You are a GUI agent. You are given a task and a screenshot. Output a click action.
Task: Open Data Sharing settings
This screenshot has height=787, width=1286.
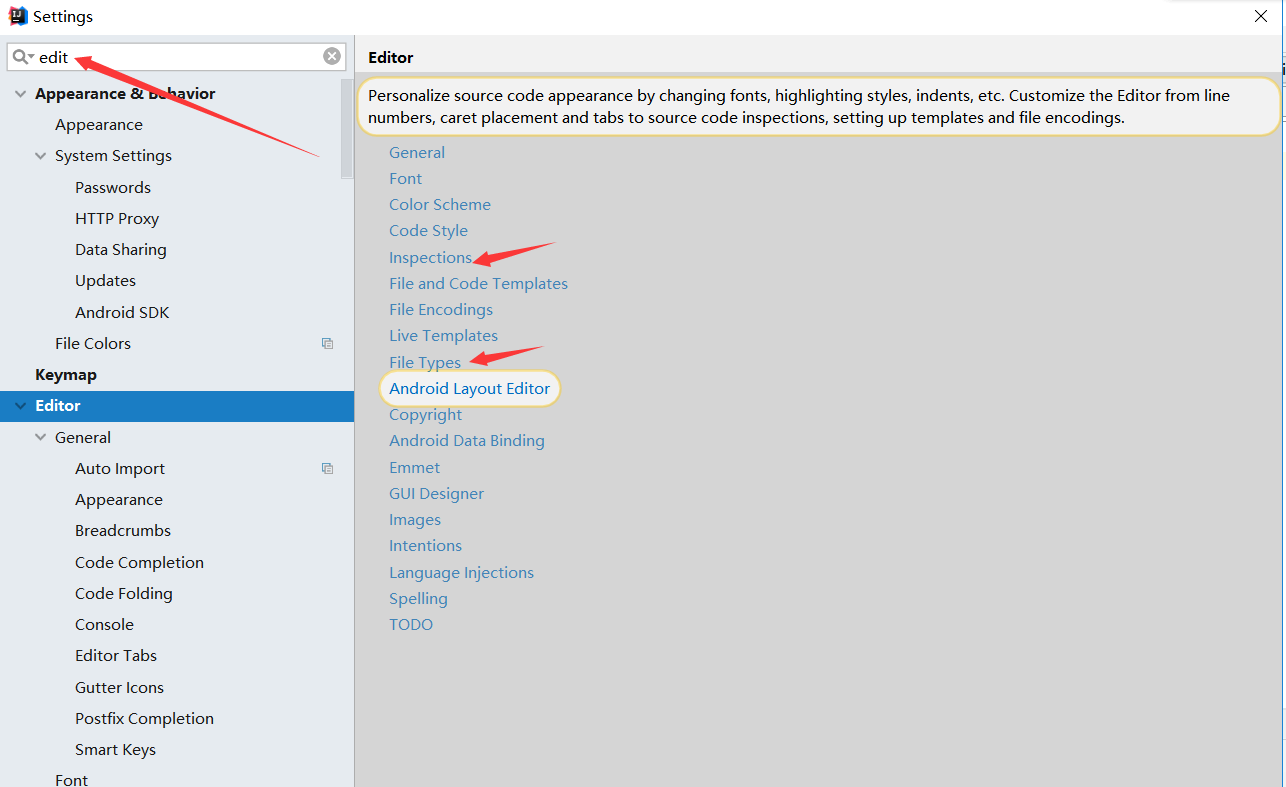(x=121, y=250)
